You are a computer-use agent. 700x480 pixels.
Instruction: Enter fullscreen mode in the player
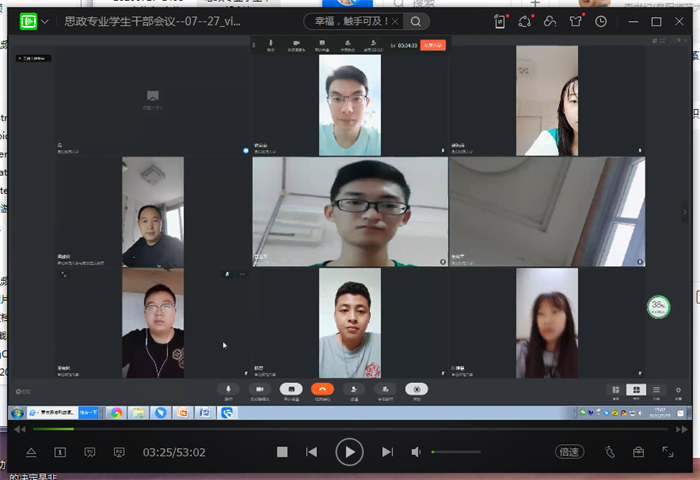click(667, 452)
